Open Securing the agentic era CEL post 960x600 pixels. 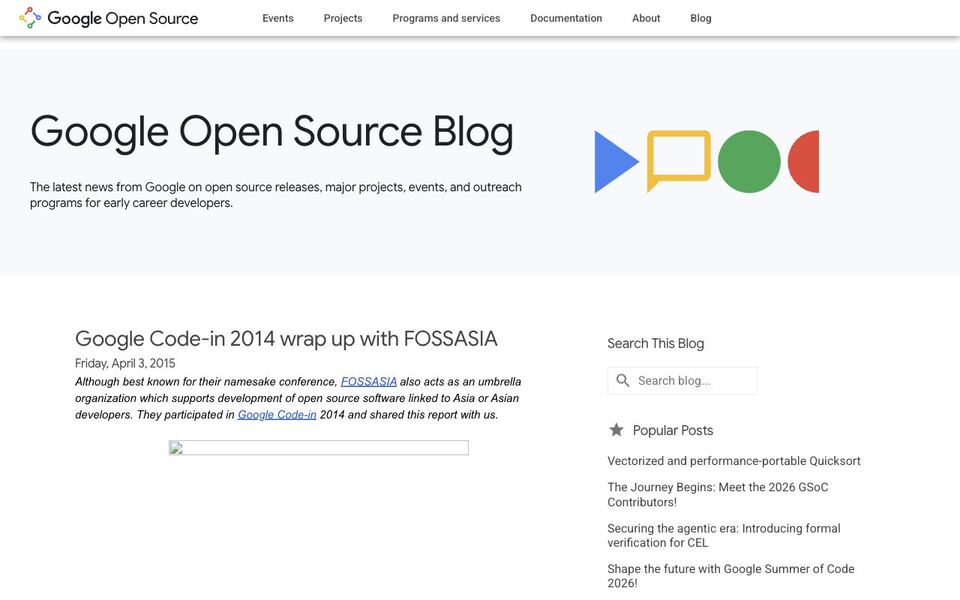724,535
